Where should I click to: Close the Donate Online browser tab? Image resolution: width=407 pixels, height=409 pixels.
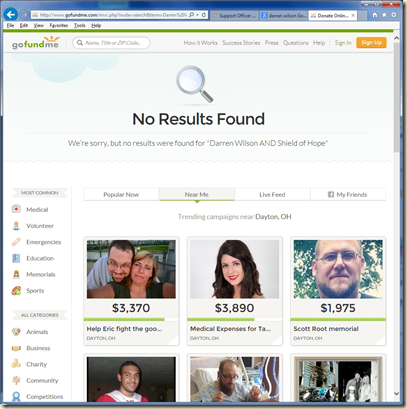click(x=353, y=15)
